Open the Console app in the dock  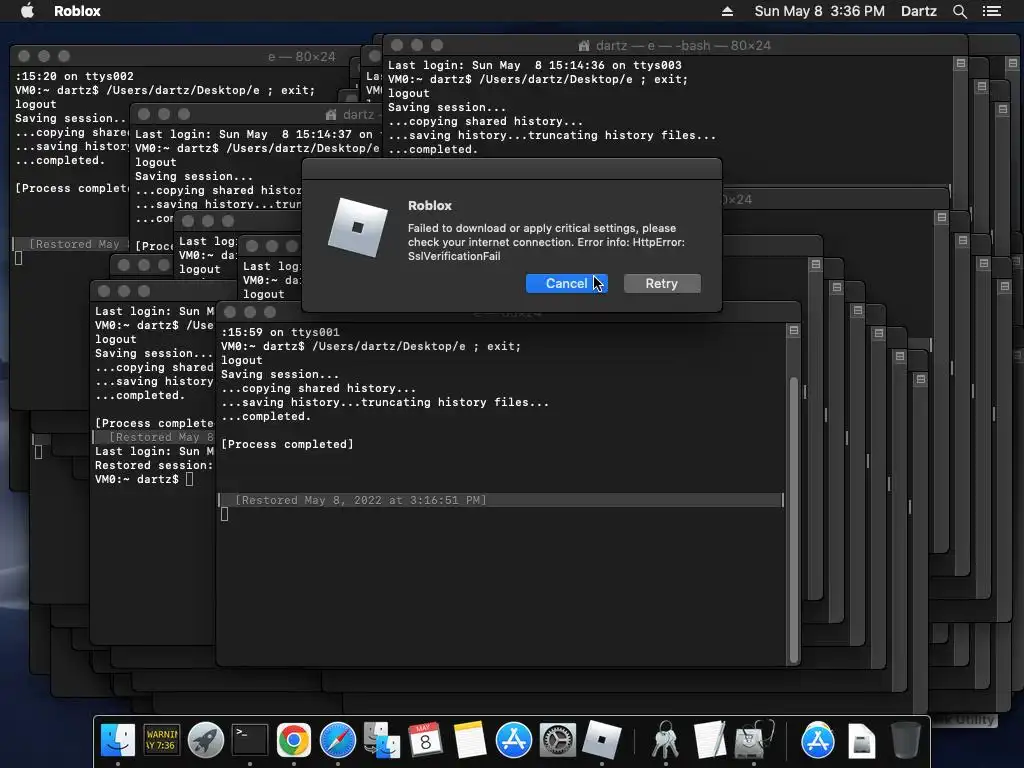coord(161,740)
